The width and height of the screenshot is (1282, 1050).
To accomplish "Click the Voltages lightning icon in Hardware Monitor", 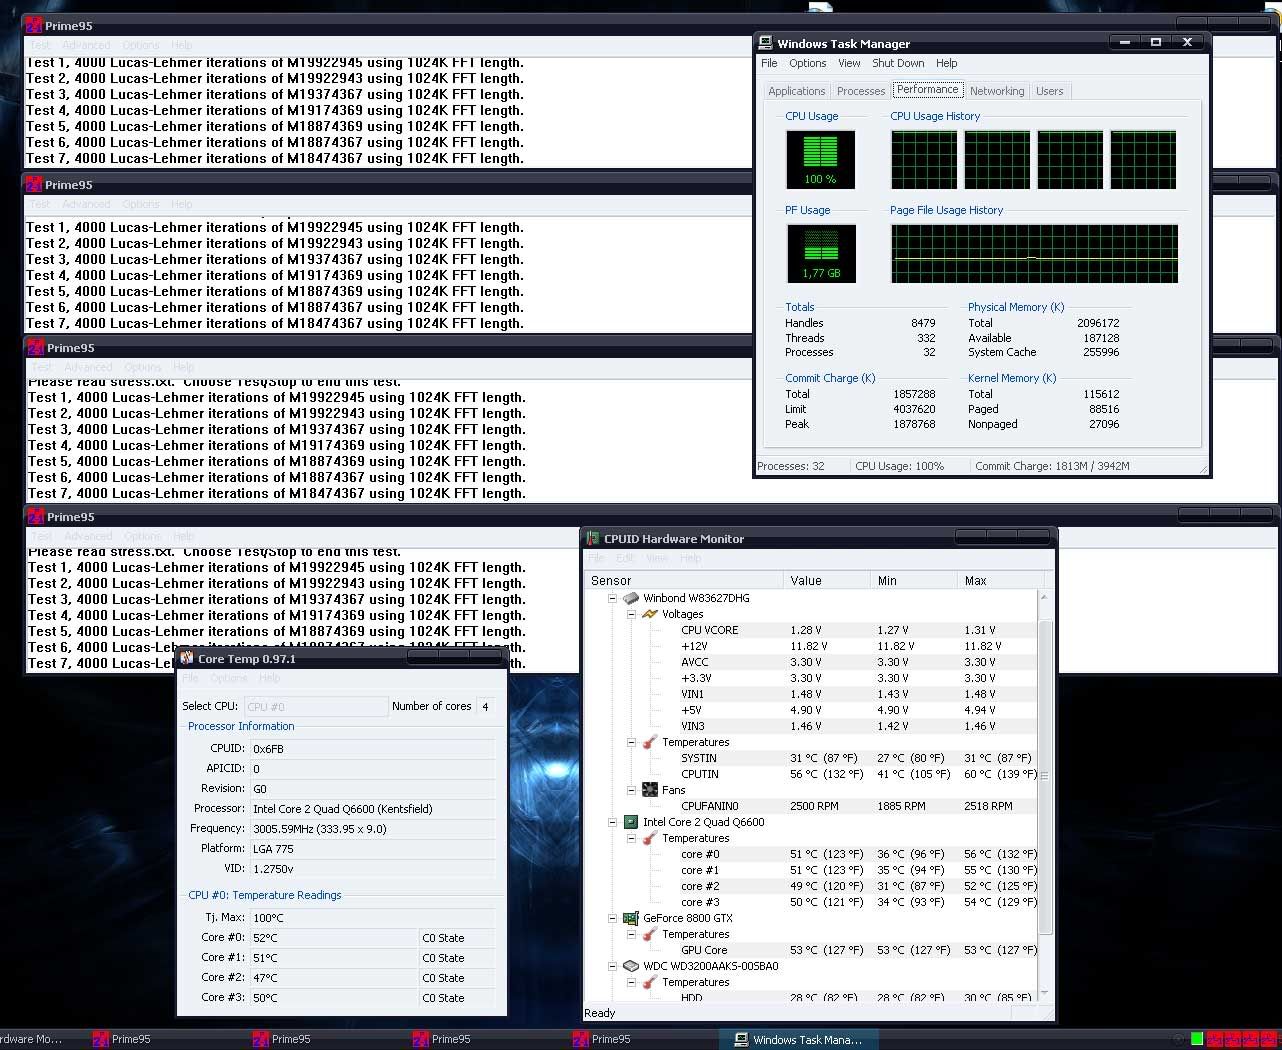I will point(650,614).
